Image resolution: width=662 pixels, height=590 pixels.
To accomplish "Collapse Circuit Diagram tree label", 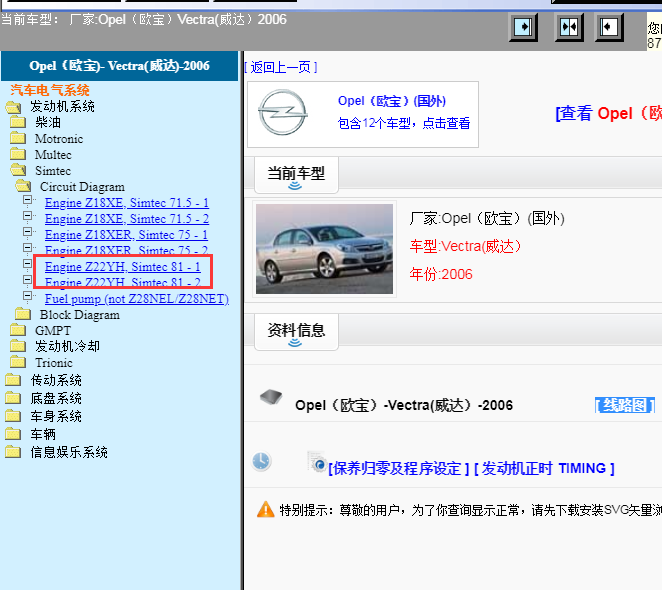I will coord(82,187).
